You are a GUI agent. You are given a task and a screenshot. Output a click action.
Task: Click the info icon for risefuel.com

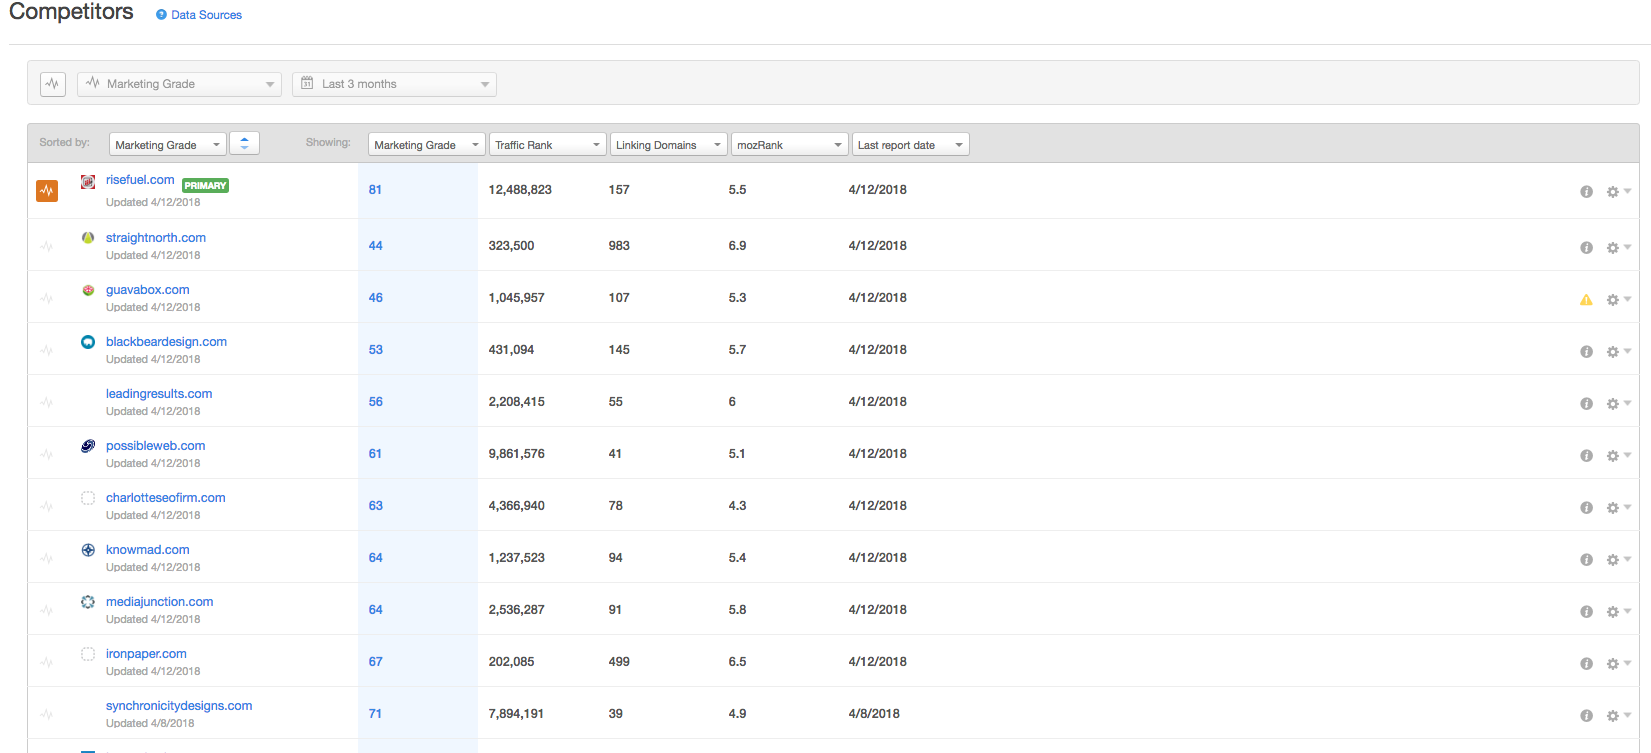1586,192
